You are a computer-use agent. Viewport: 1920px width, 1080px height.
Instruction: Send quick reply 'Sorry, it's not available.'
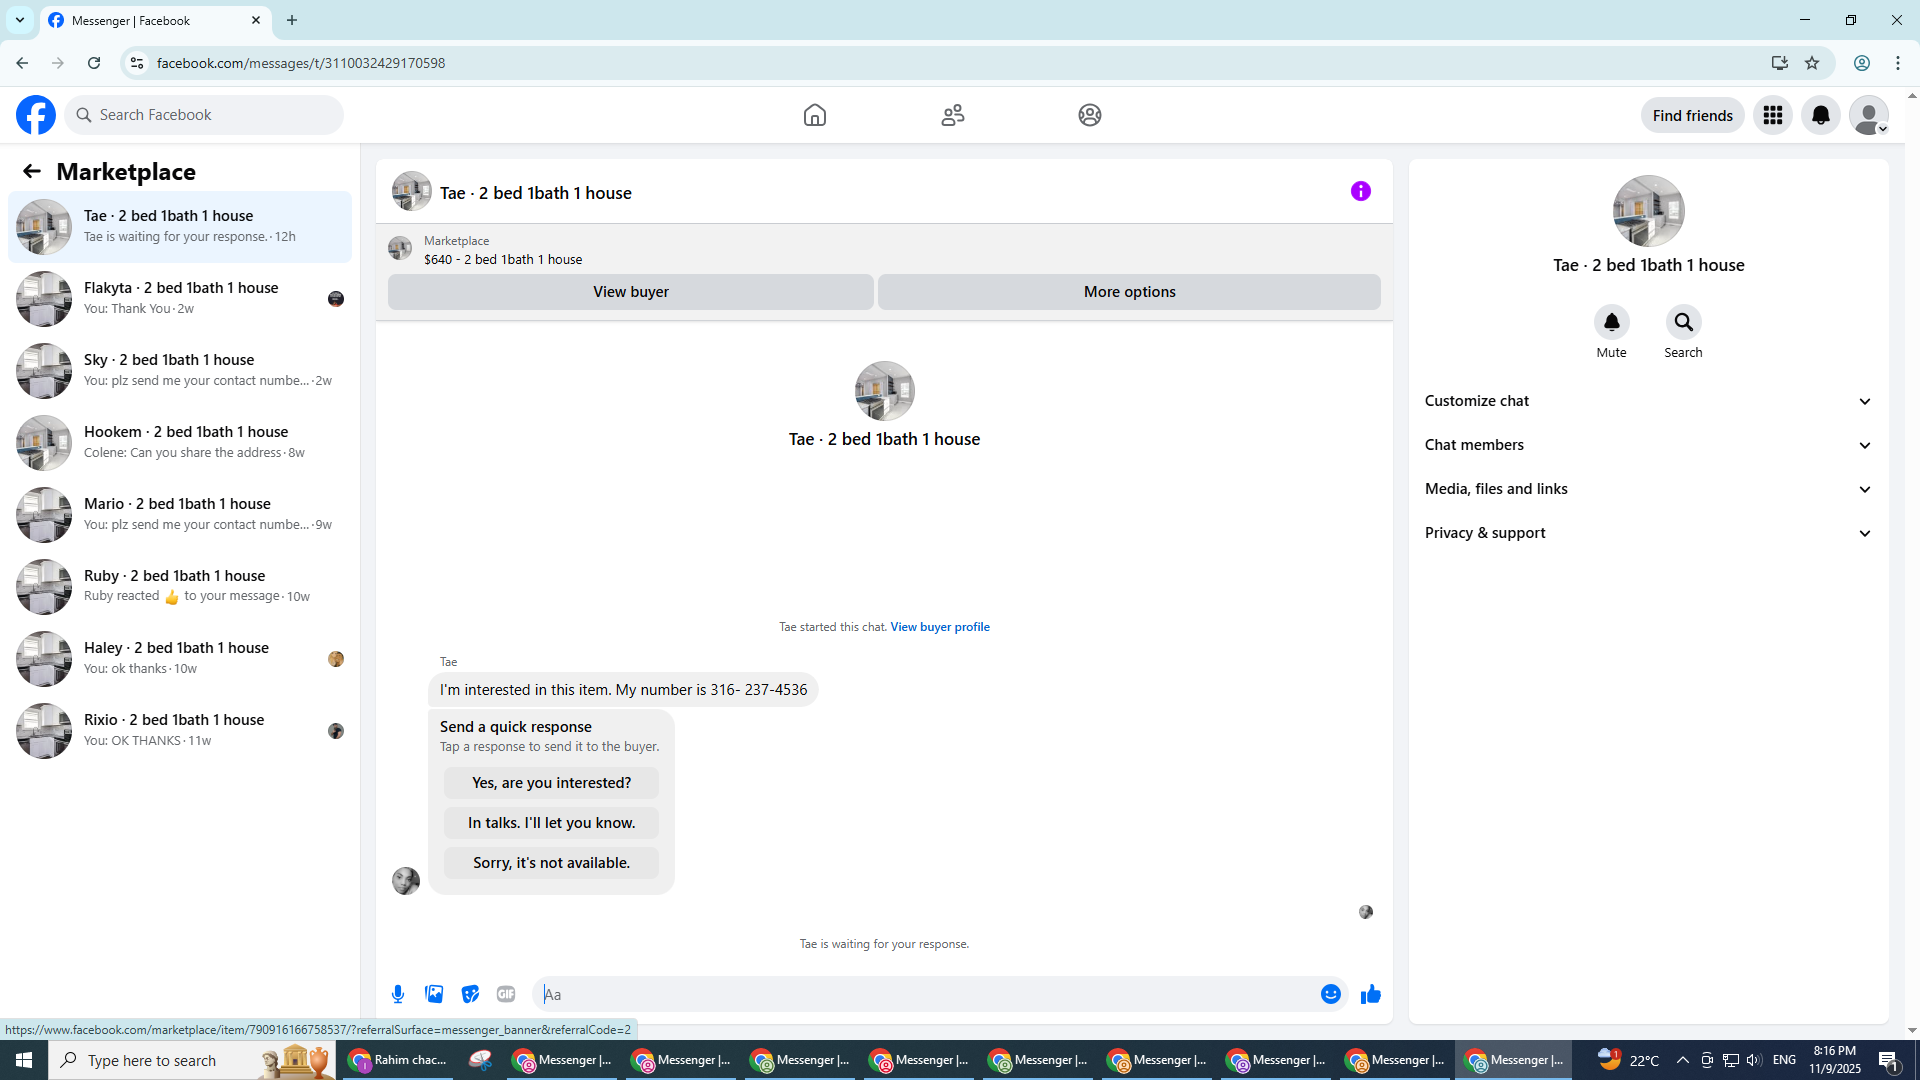pyautogui.click(x=551, y=863)
